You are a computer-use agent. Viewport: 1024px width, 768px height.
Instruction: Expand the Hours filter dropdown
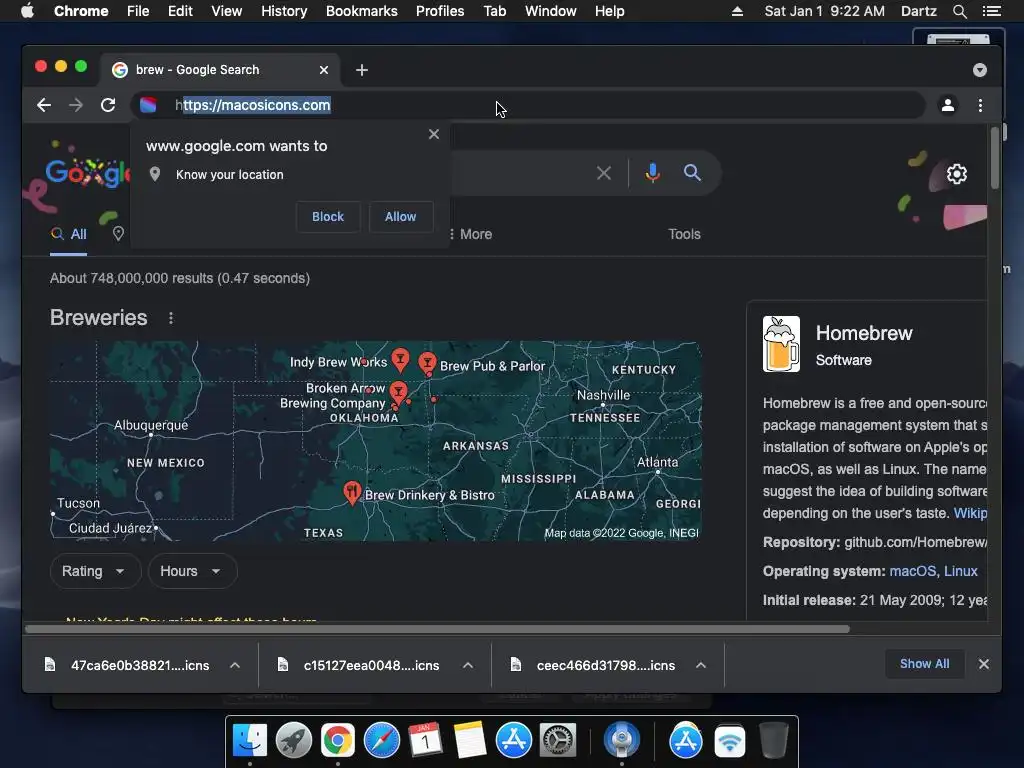point(193,571)
